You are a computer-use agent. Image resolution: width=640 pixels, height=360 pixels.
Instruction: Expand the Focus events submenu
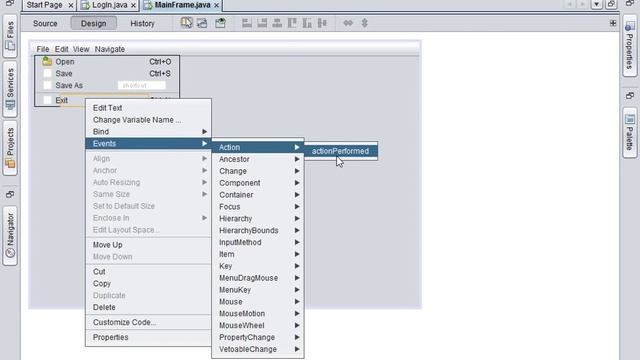(x=258, y=207)
